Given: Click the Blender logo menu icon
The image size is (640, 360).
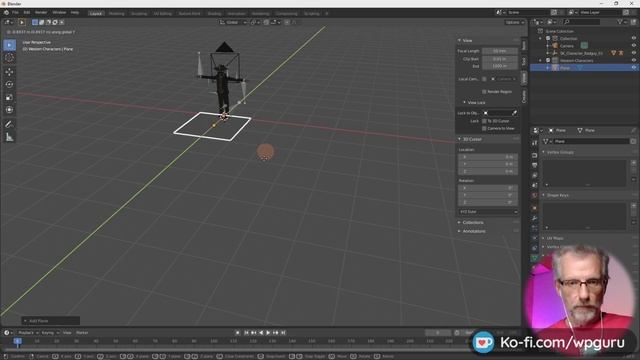Looking at the screenshot, I should click(6, 13).
